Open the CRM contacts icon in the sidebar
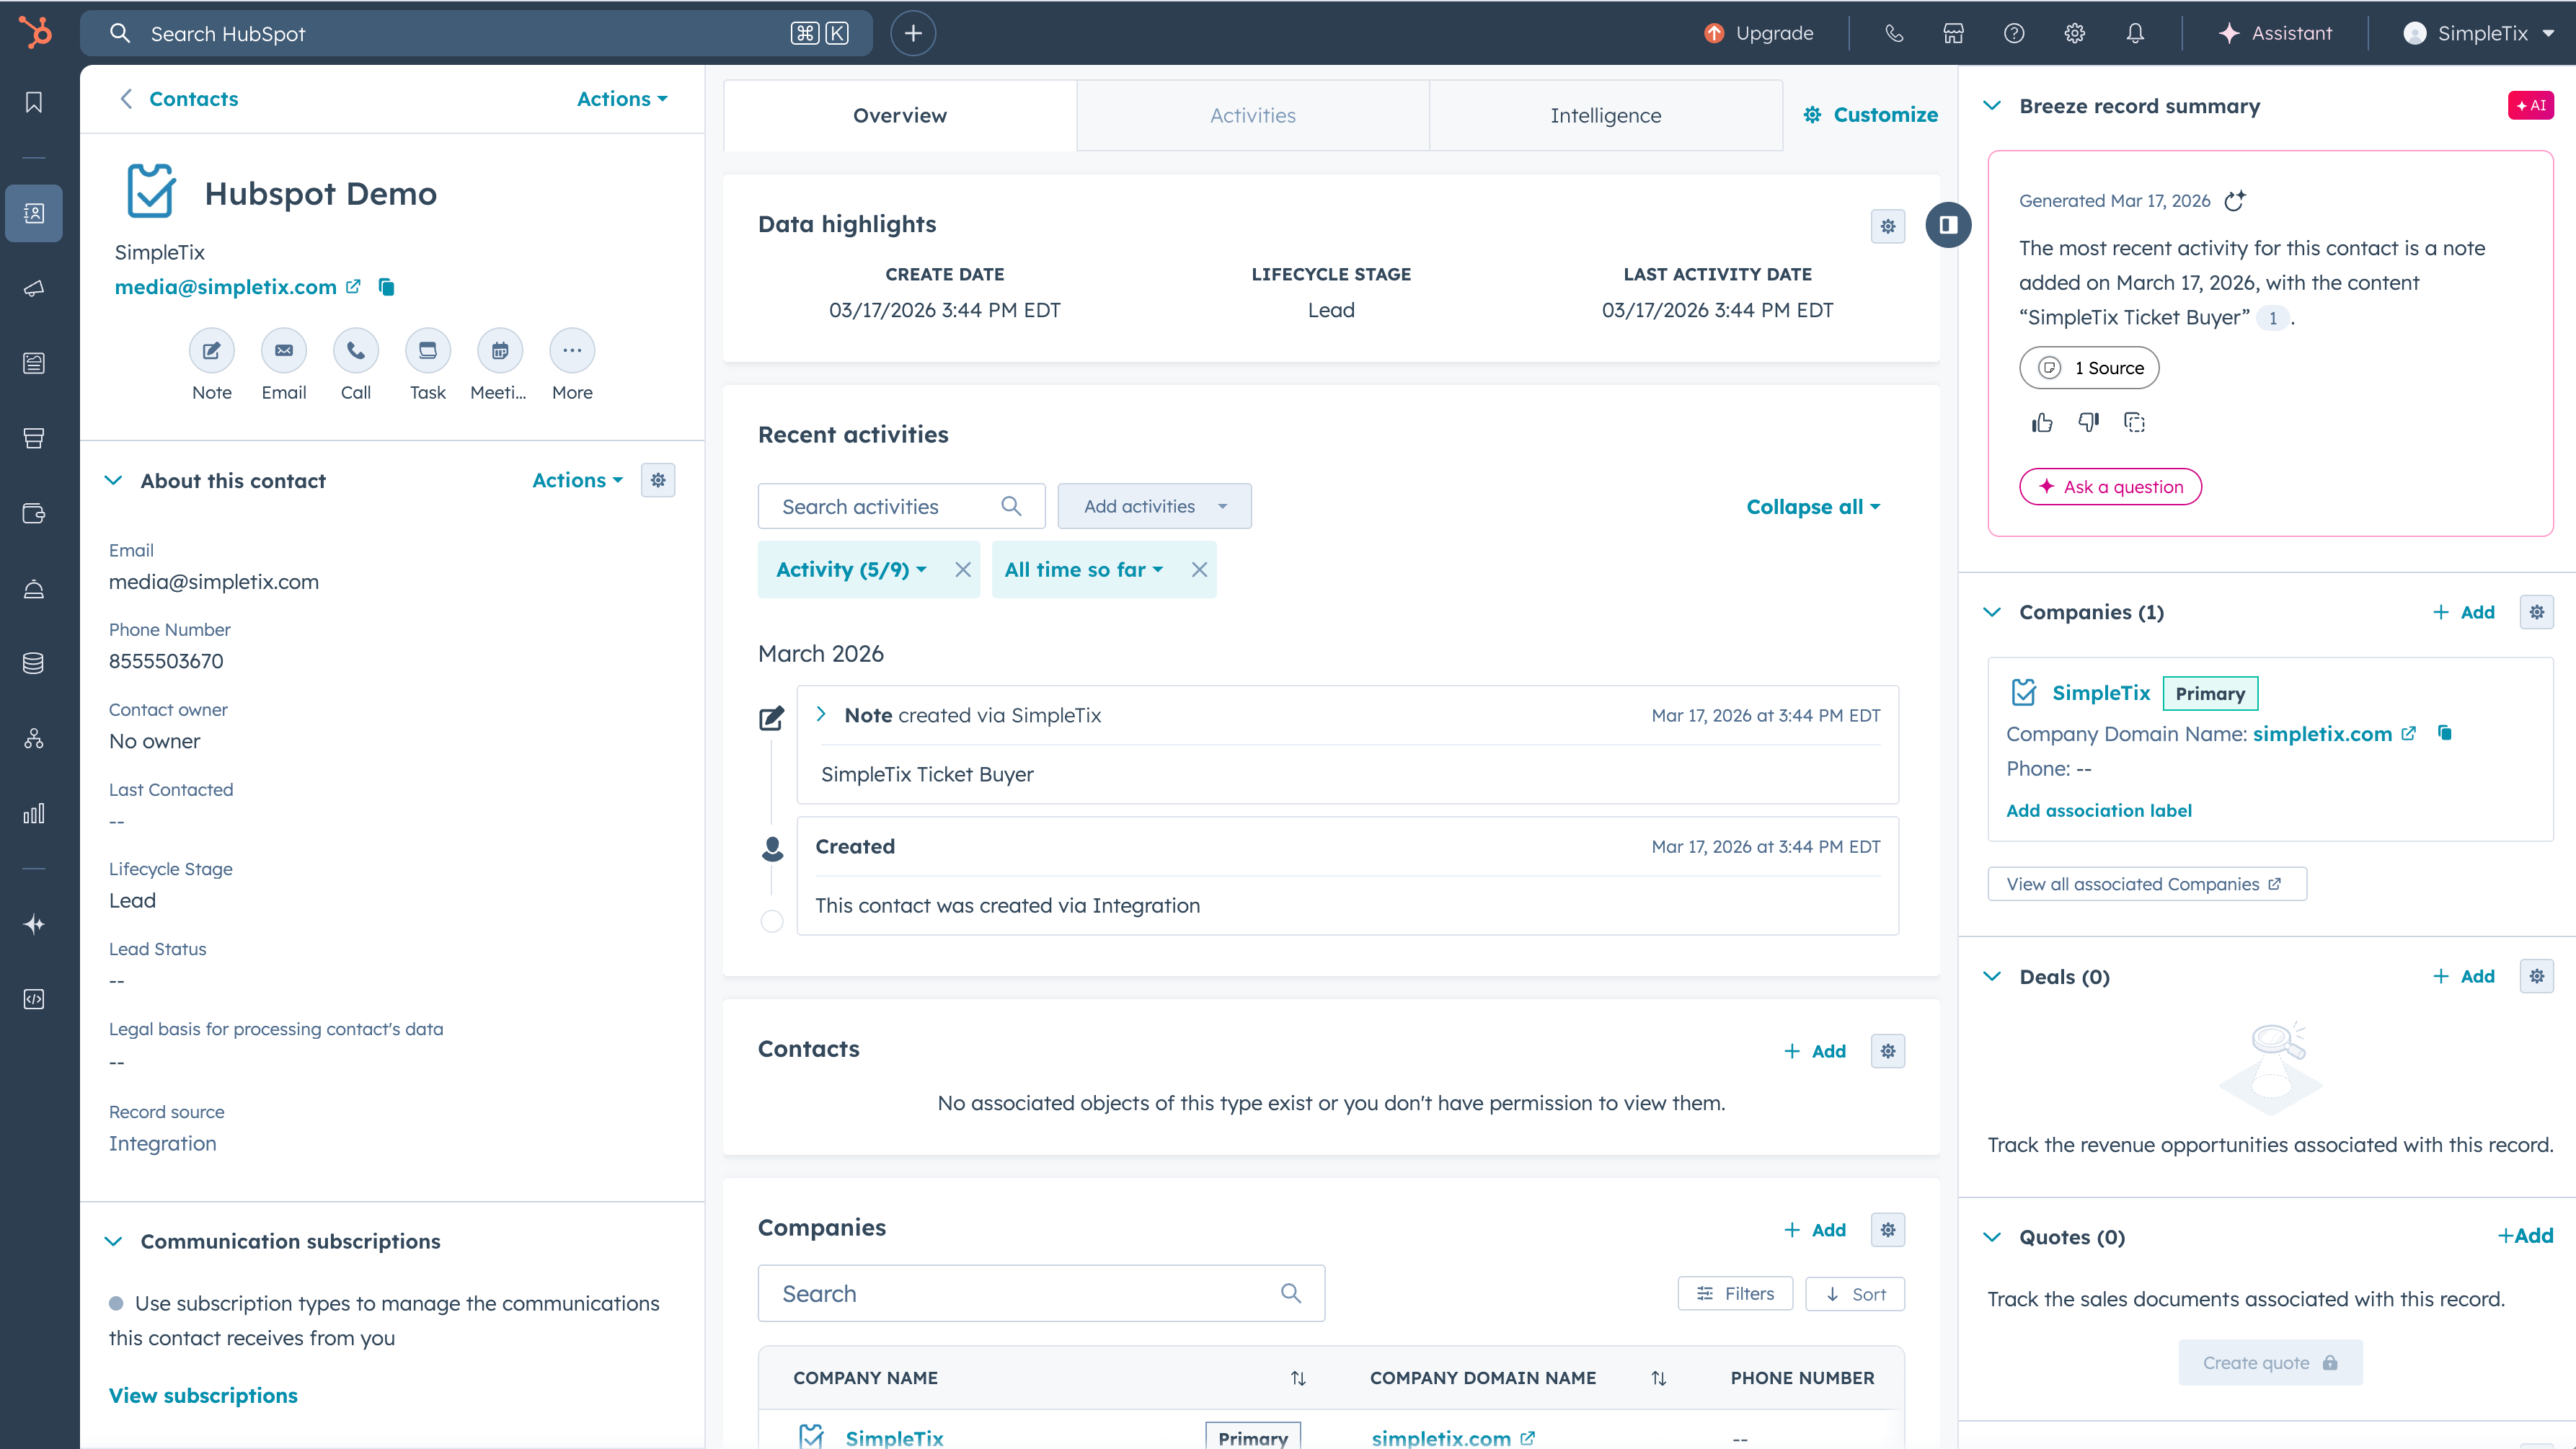2576x1449 pixels. click(33, 213)
